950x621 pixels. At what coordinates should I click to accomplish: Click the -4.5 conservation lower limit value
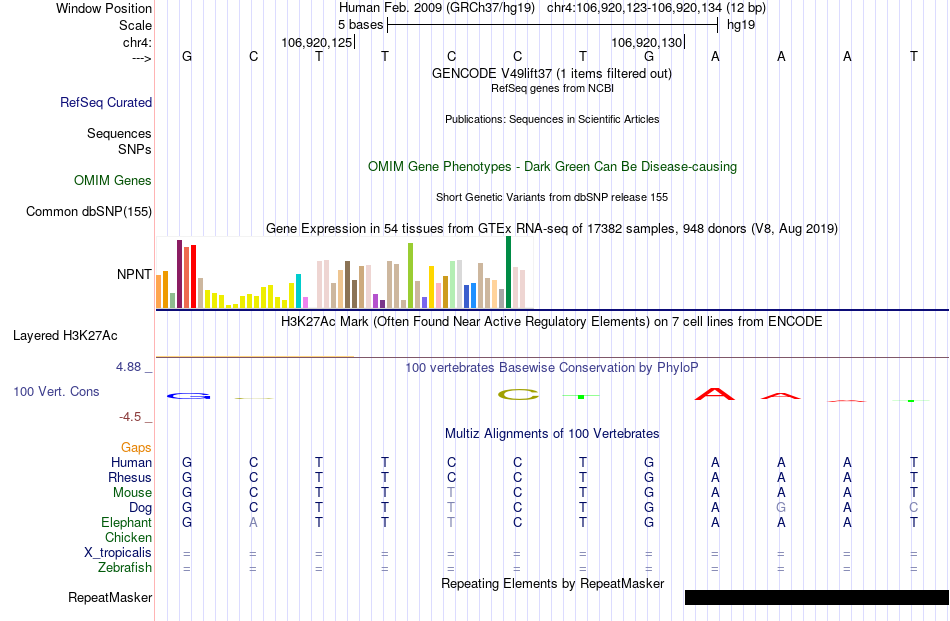tap(130, 417)
